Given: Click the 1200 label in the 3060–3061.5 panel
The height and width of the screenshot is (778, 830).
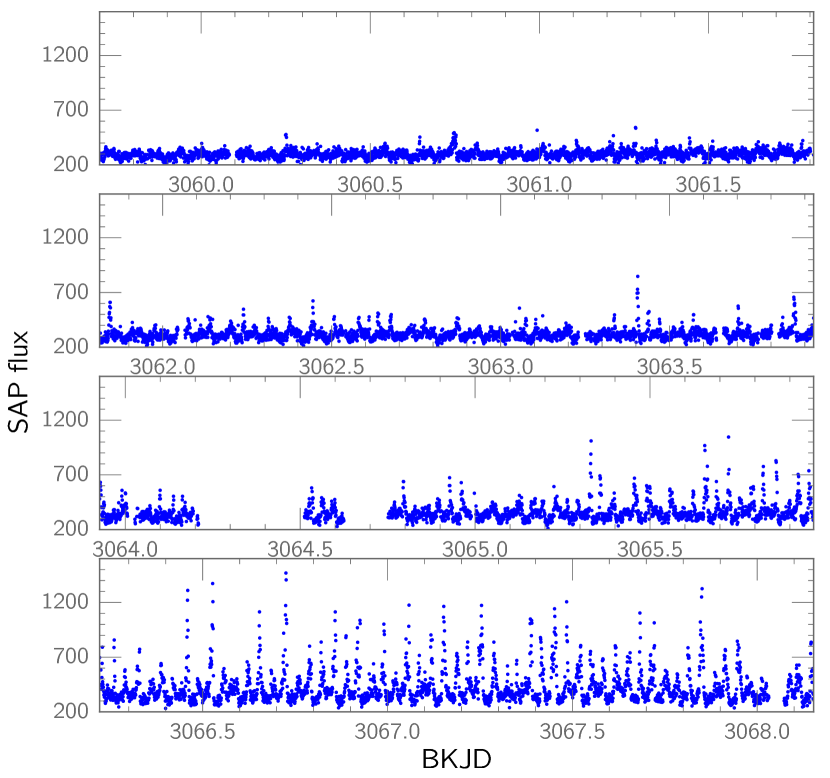Looking at the screenshot, I should coord(66,55).
